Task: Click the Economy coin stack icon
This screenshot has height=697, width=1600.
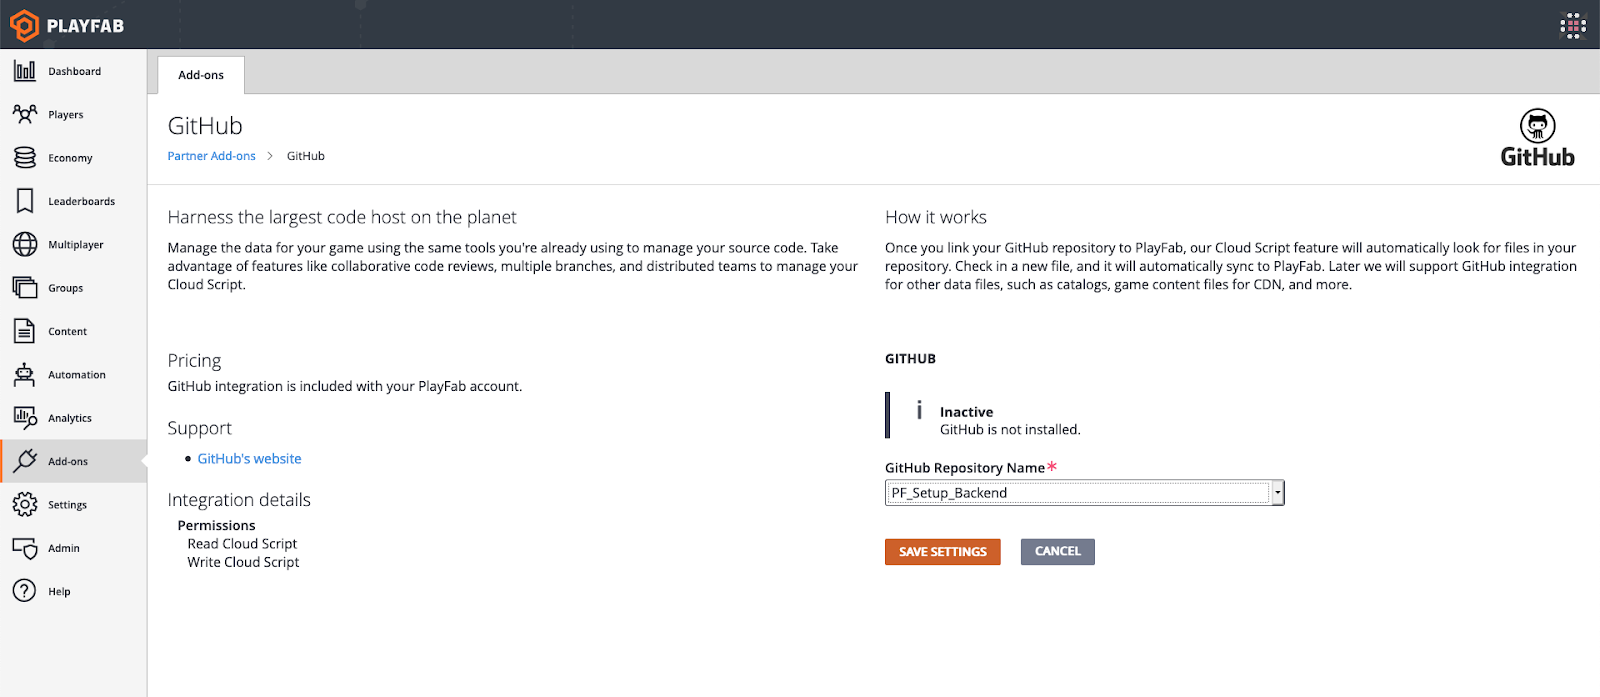Action: click(x=25, y=157)
